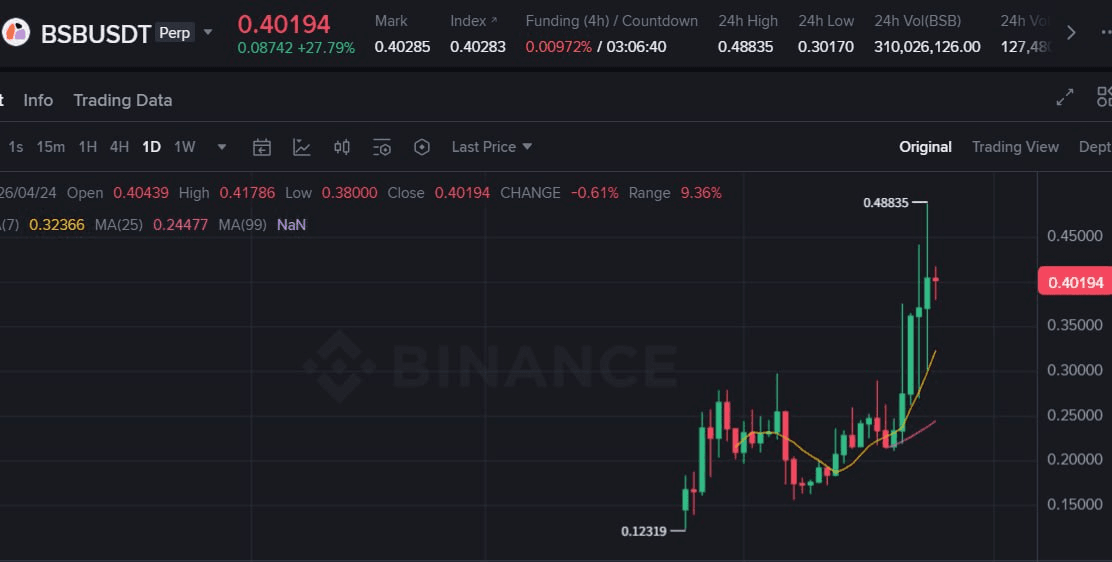Open the Last Price dropdown
This screenshot has width=1112, height=562.
pos(491,147)
